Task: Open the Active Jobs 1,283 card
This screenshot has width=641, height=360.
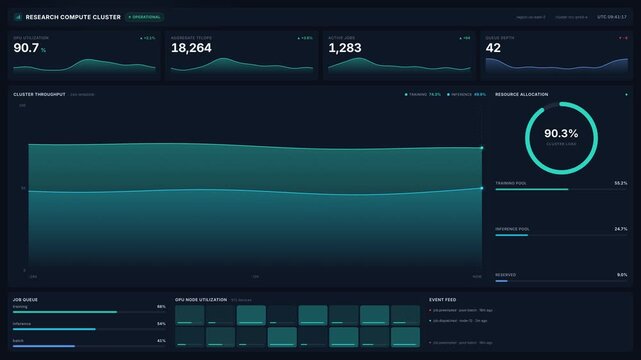Action: pyautogui.click(x=399, y=55)
